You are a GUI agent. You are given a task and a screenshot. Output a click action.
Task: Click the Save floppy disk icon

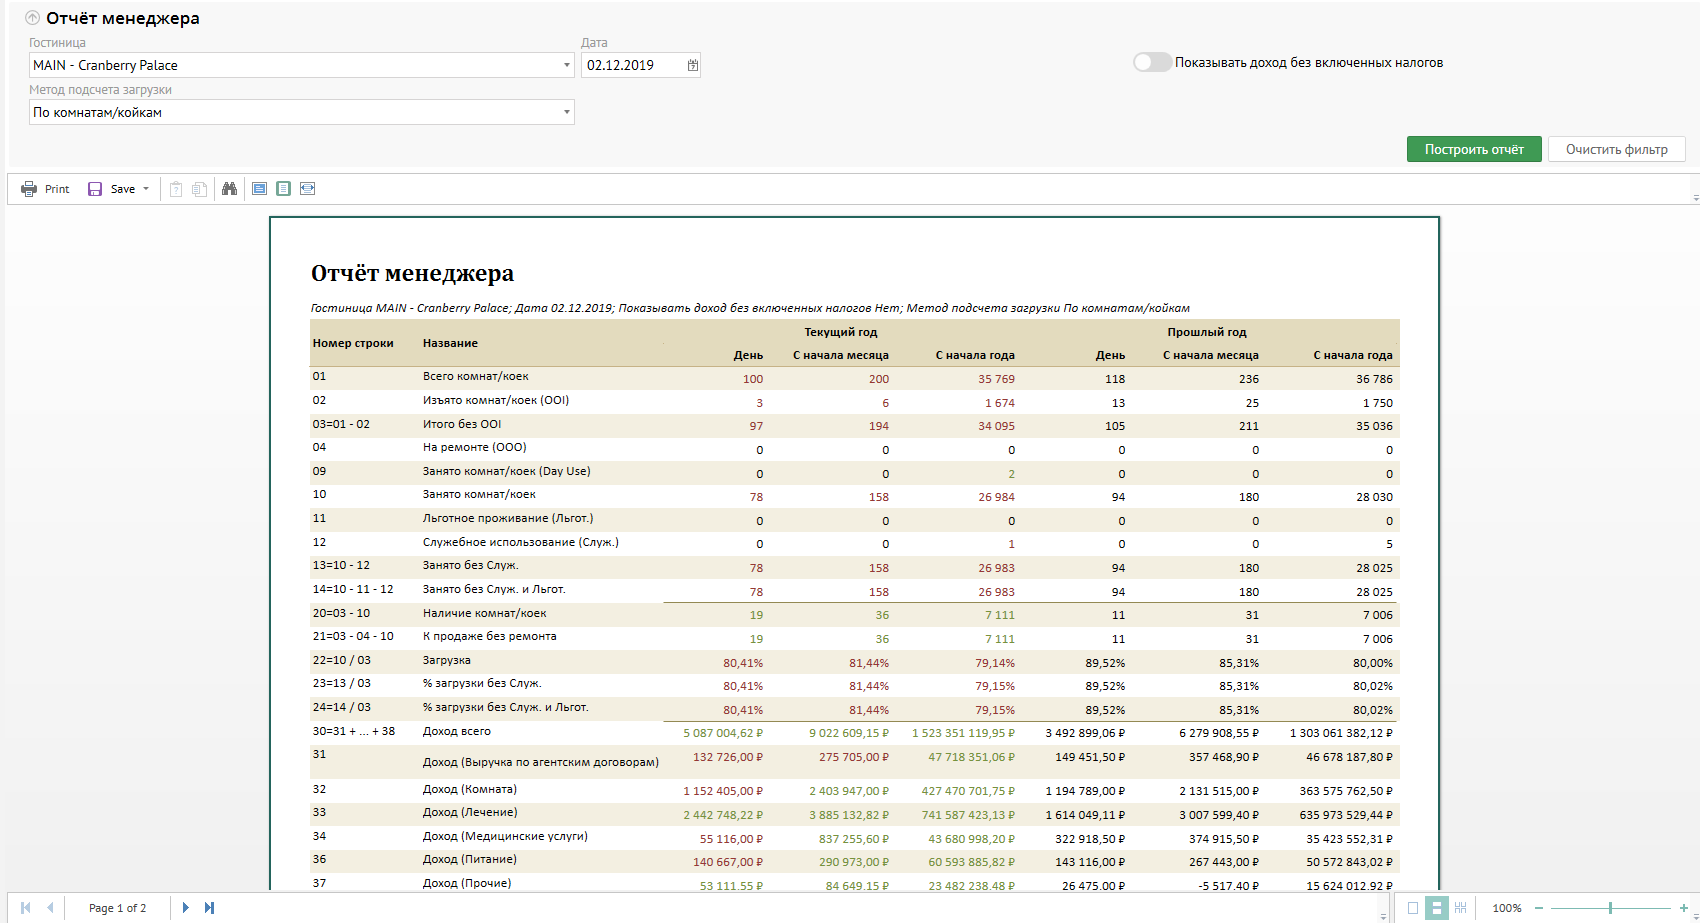tap(95, 189)
